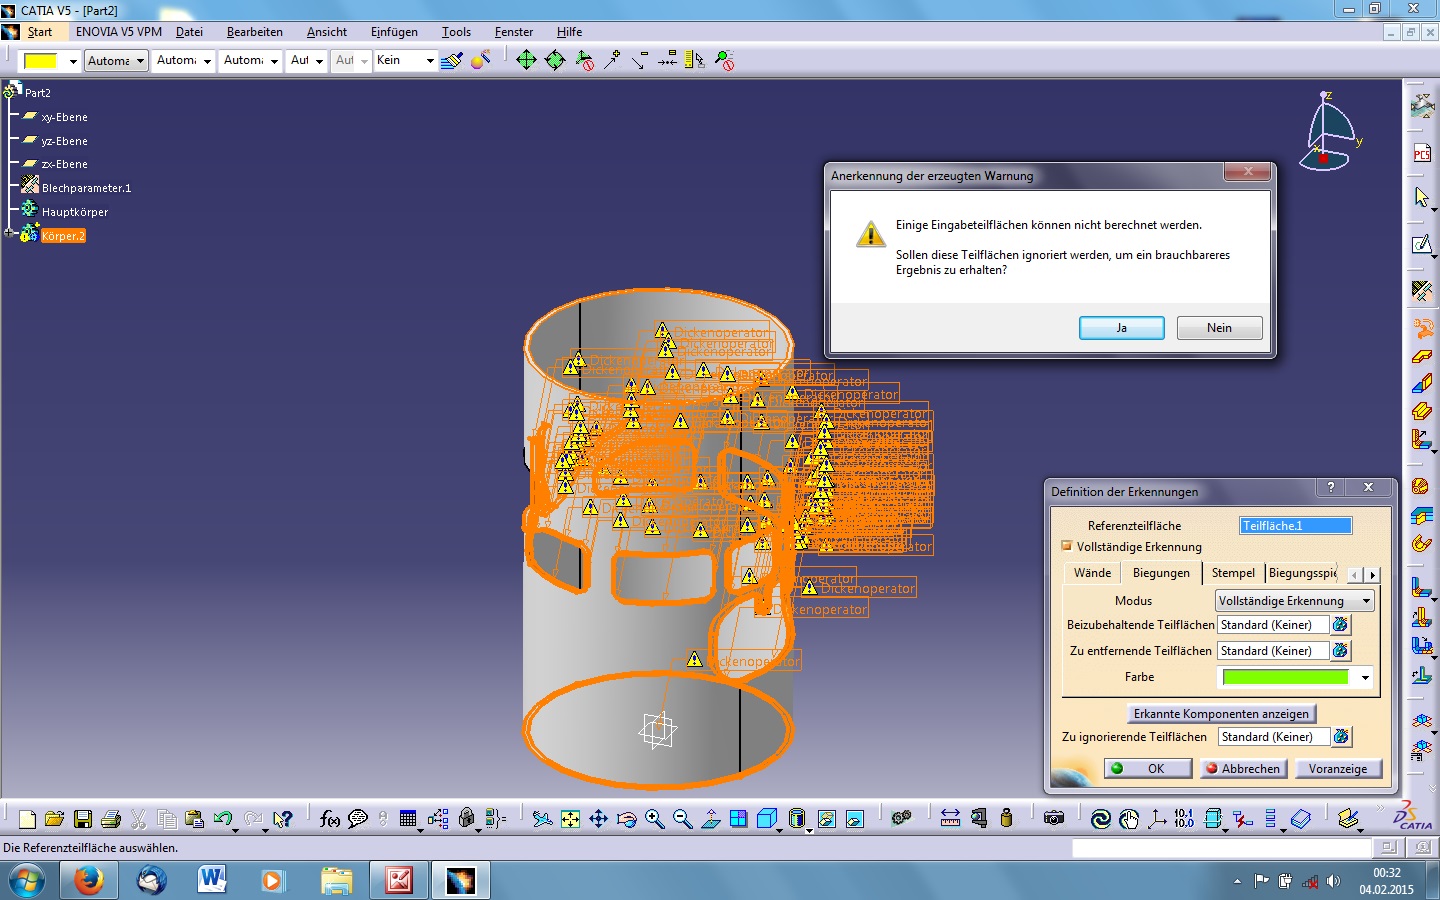Open the Einfügen menu

point(394,32)
